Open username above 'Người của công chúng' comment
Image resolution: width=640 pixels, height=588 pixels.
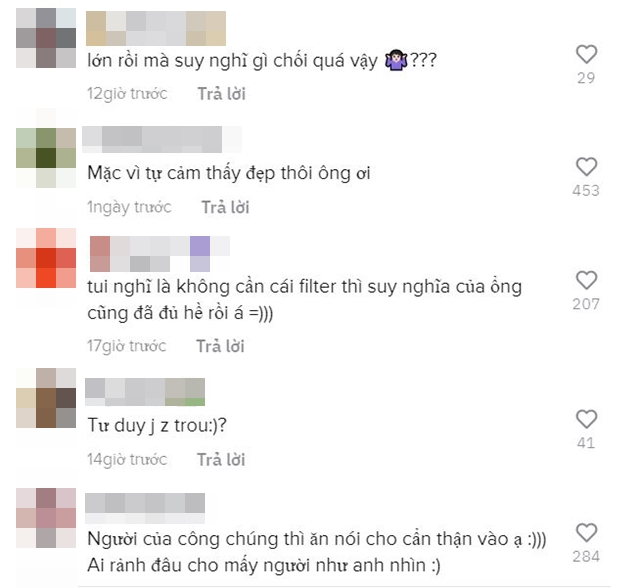[145, 508]
